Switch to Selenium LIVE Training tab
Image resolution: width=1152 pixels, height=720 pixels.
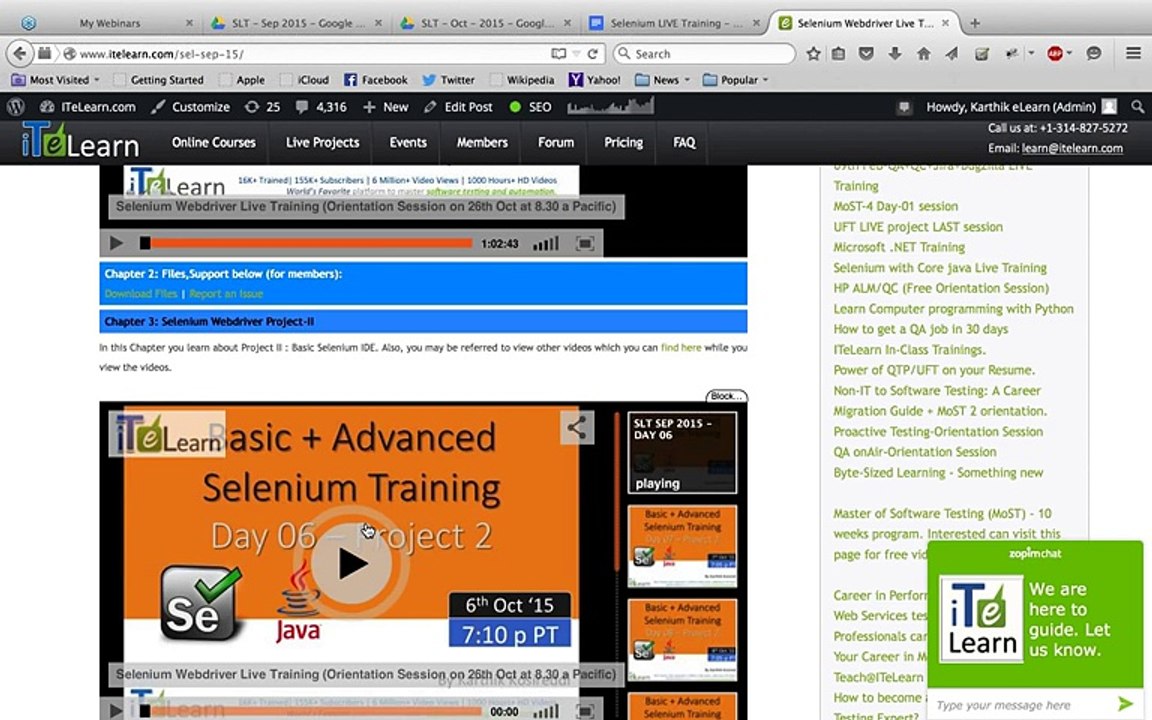point(675,23)
